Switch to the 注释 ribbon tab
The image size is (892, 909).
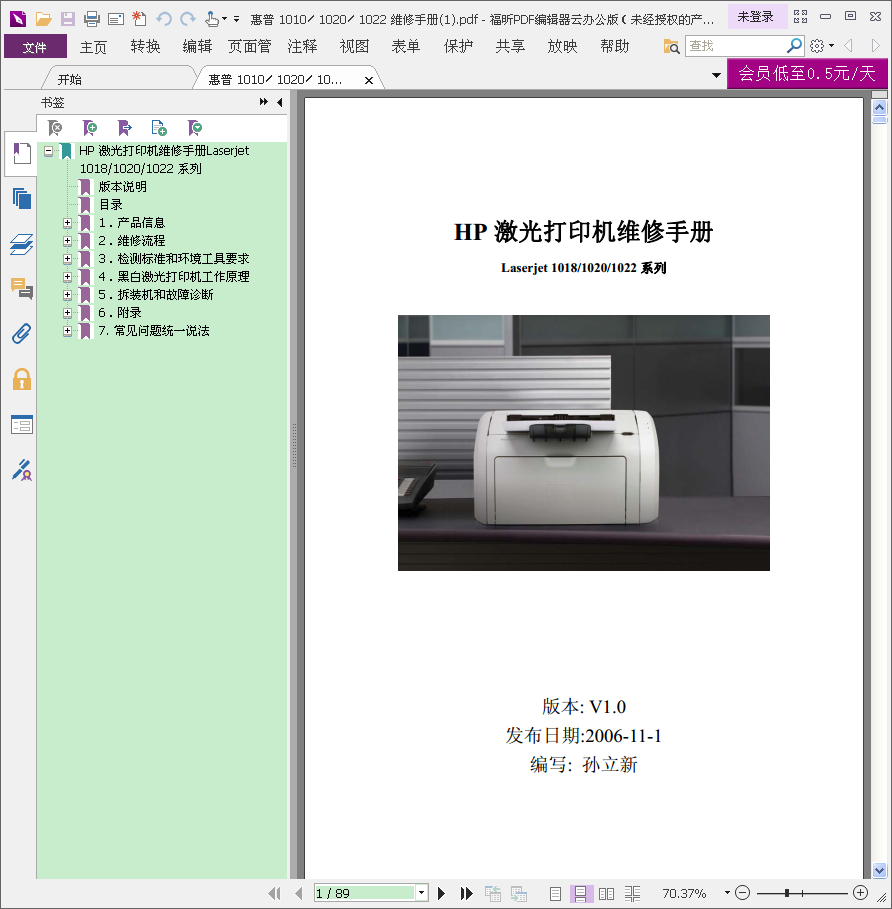pyautogui.click(x=302, y=46)
